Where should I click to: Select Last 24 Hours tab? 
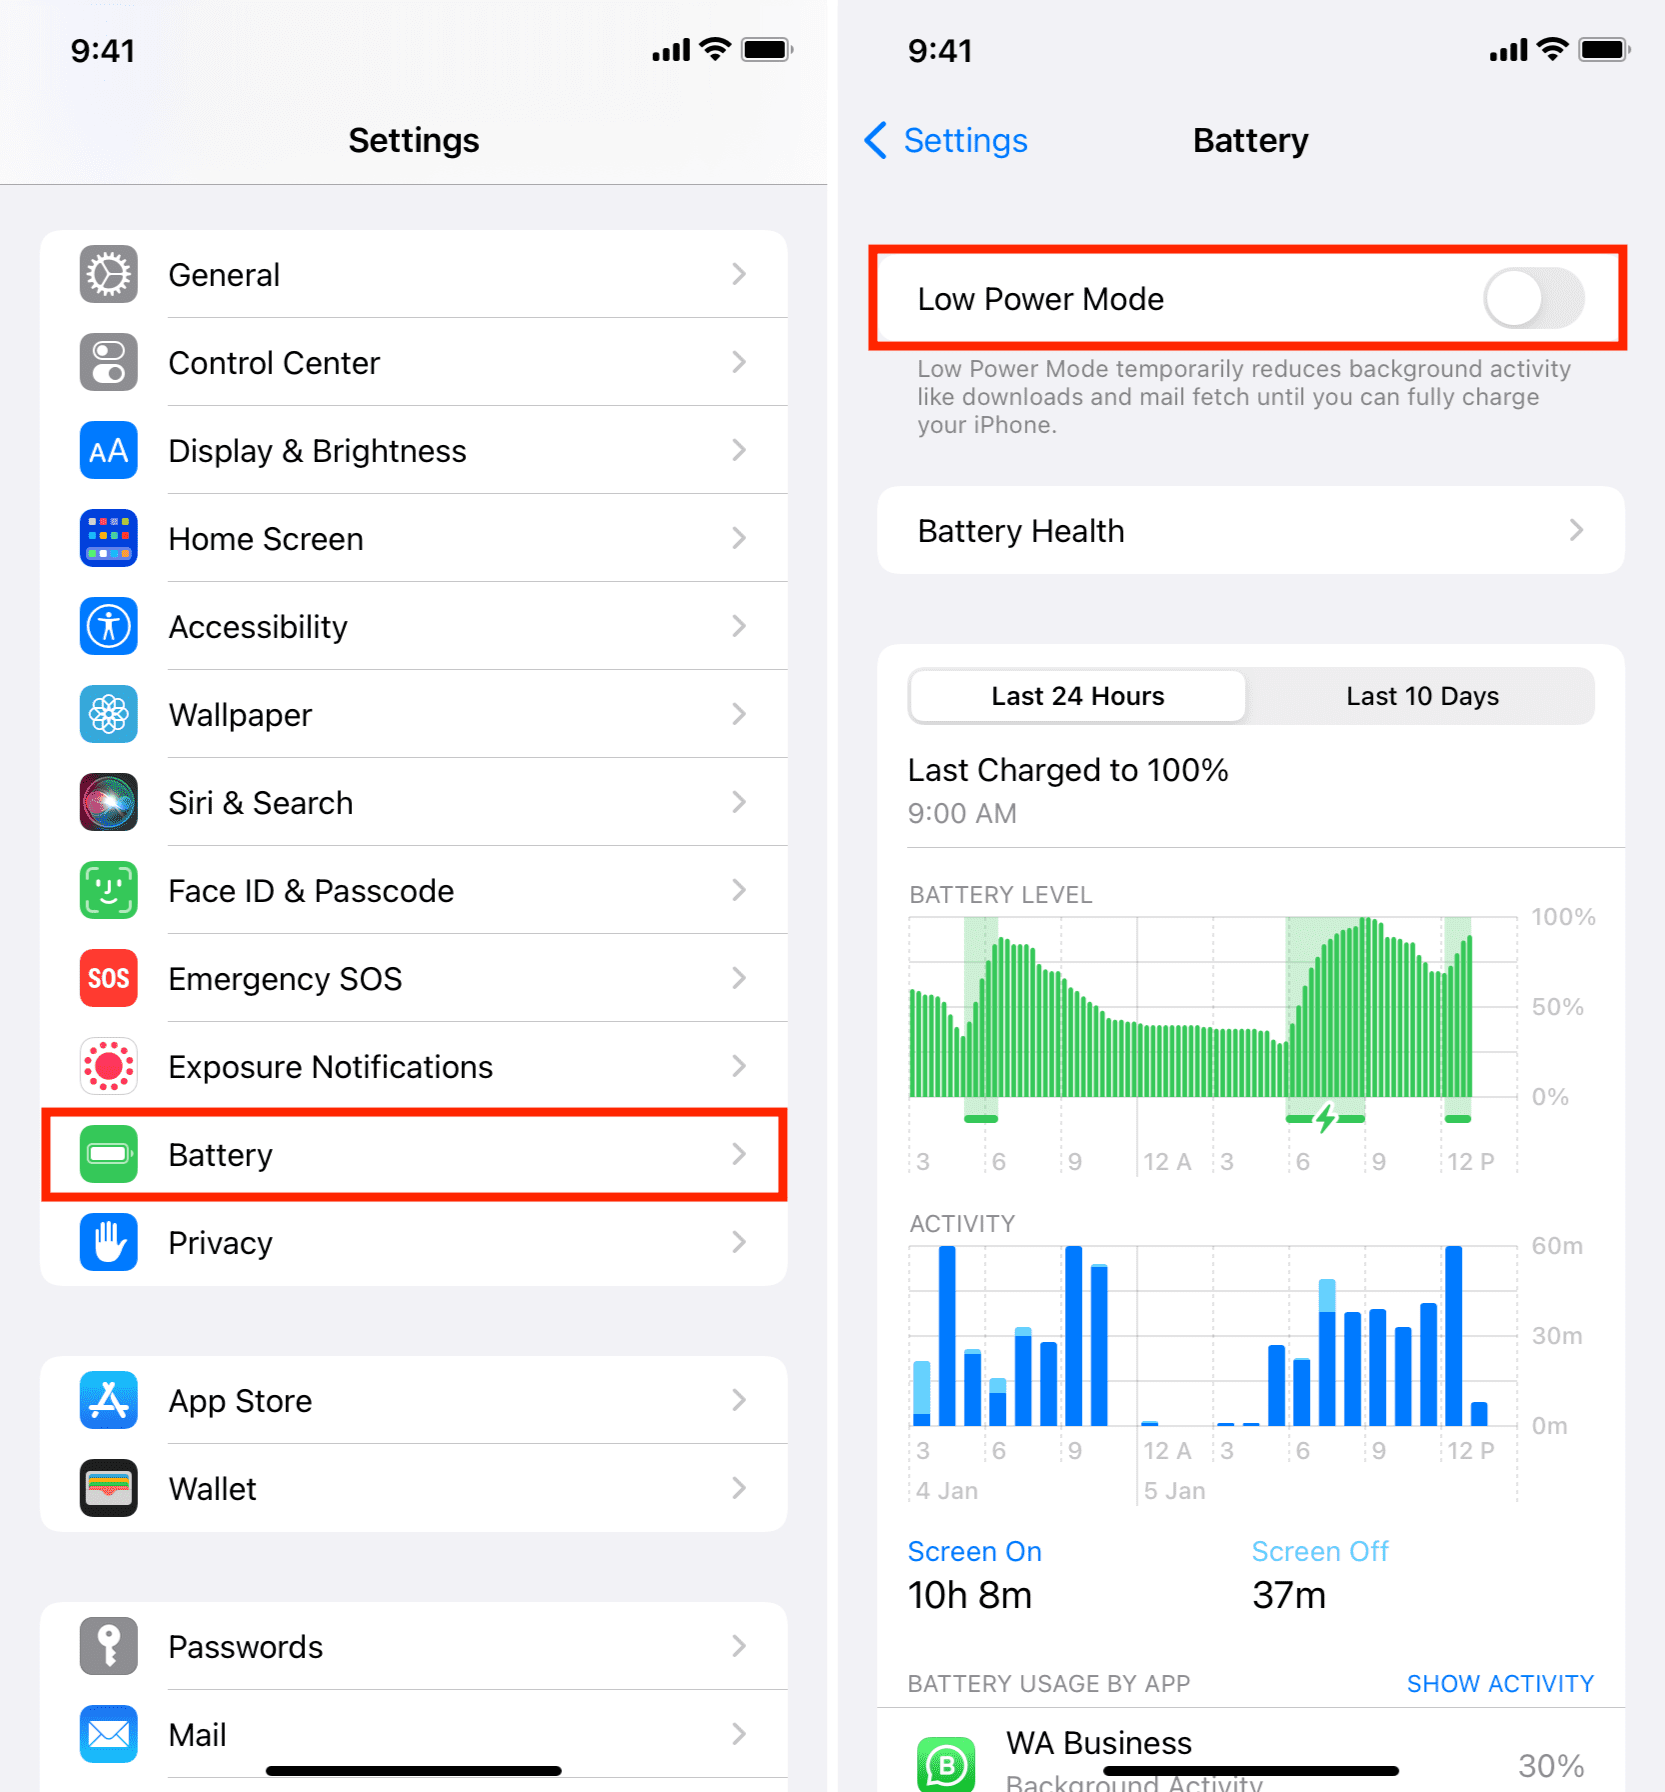[x=1077, y=696]
